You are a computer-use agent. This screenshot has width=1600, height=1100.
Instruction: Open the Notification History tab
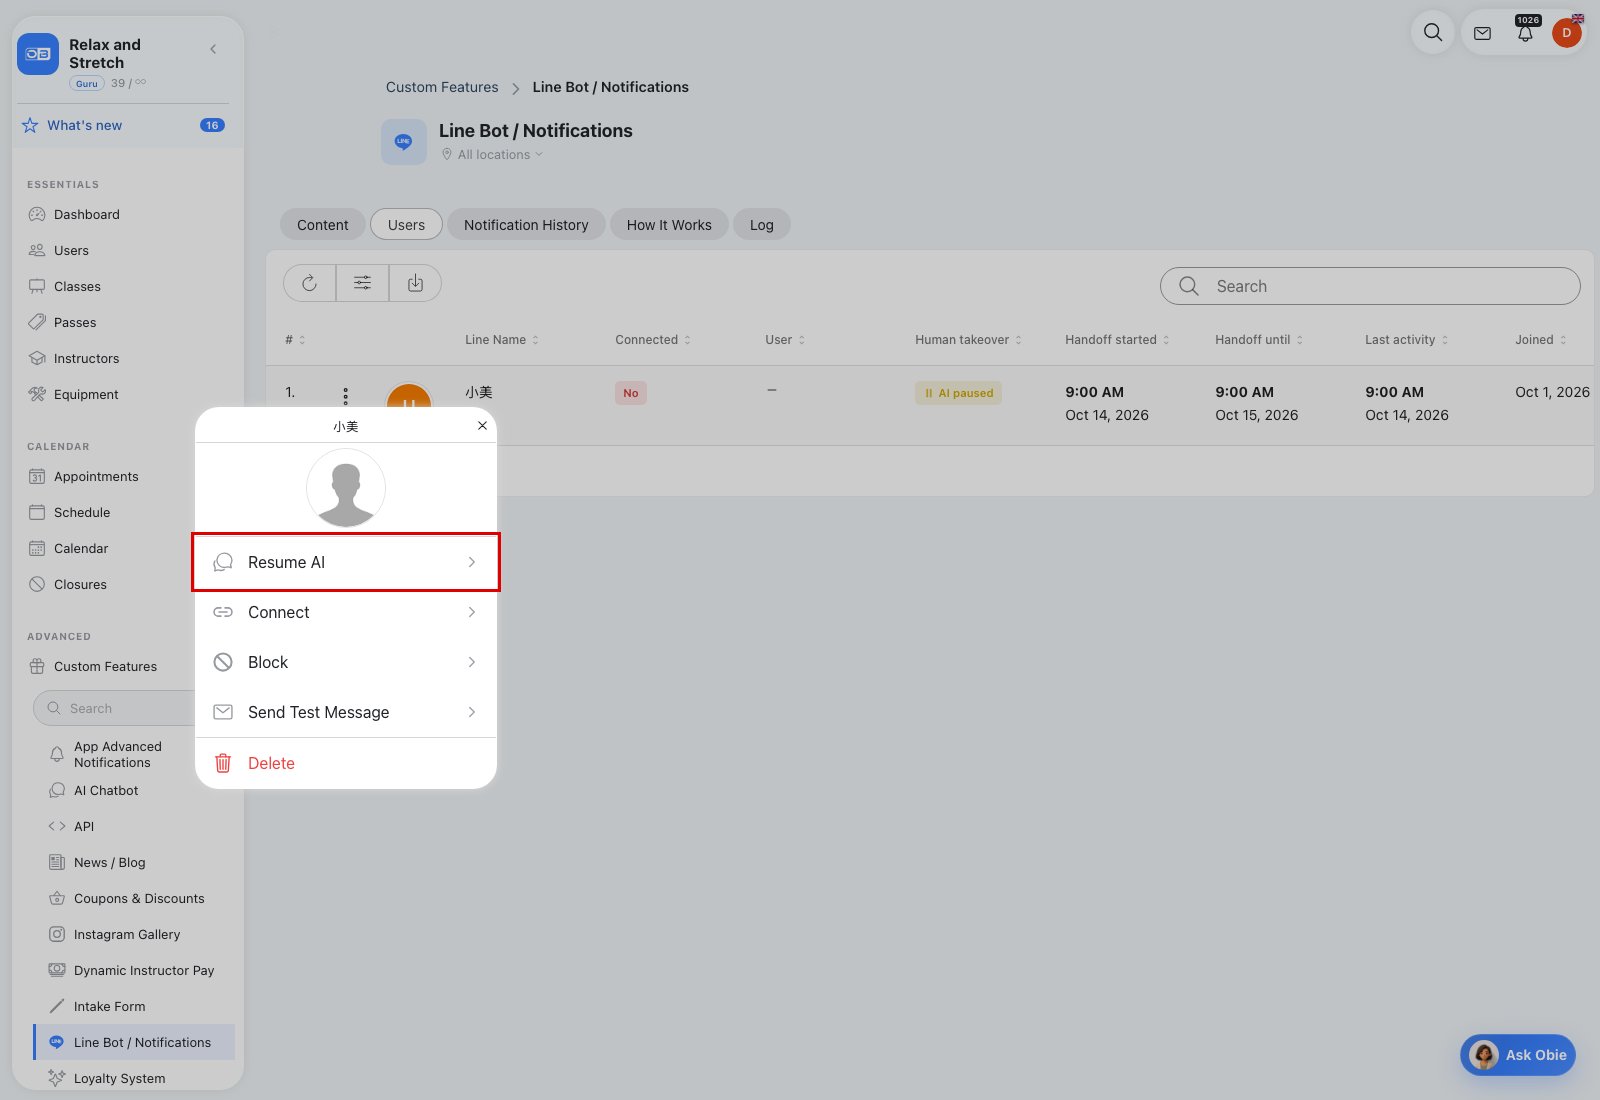526,225
